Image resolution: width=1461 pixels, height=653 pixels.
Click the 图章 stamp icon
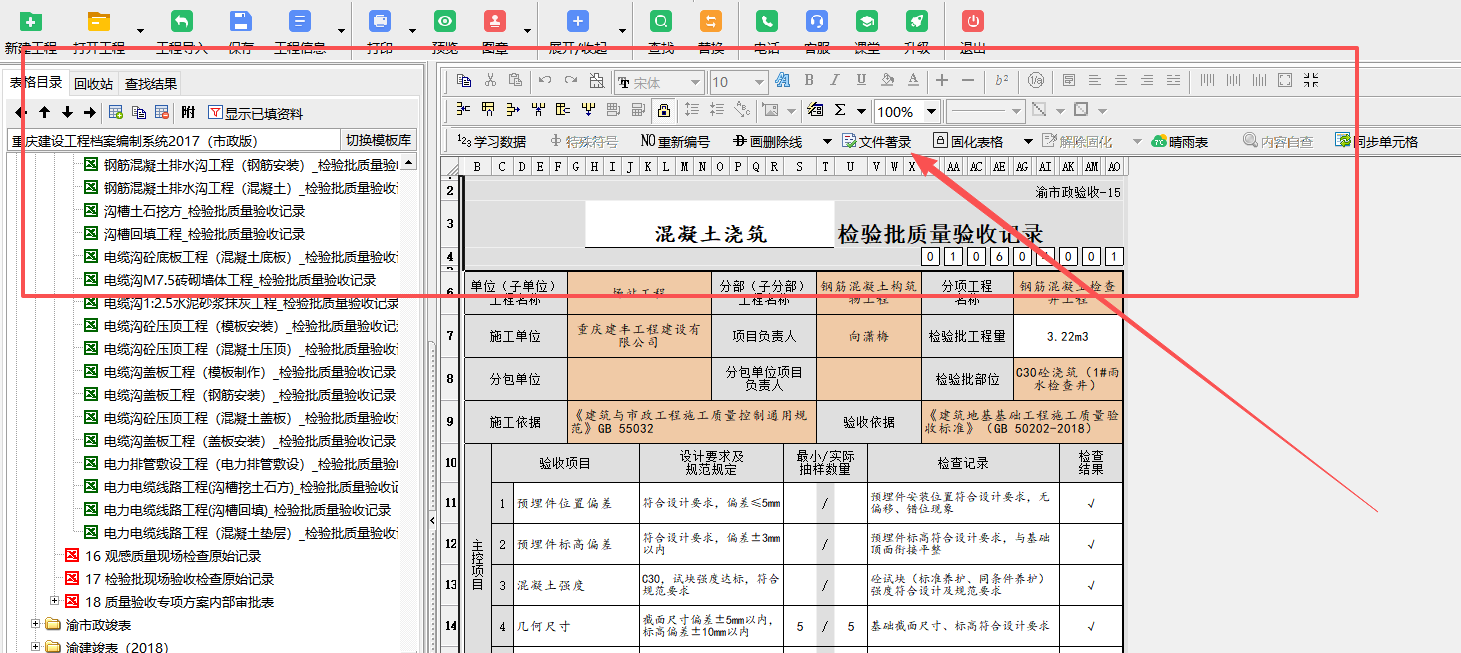494,20
